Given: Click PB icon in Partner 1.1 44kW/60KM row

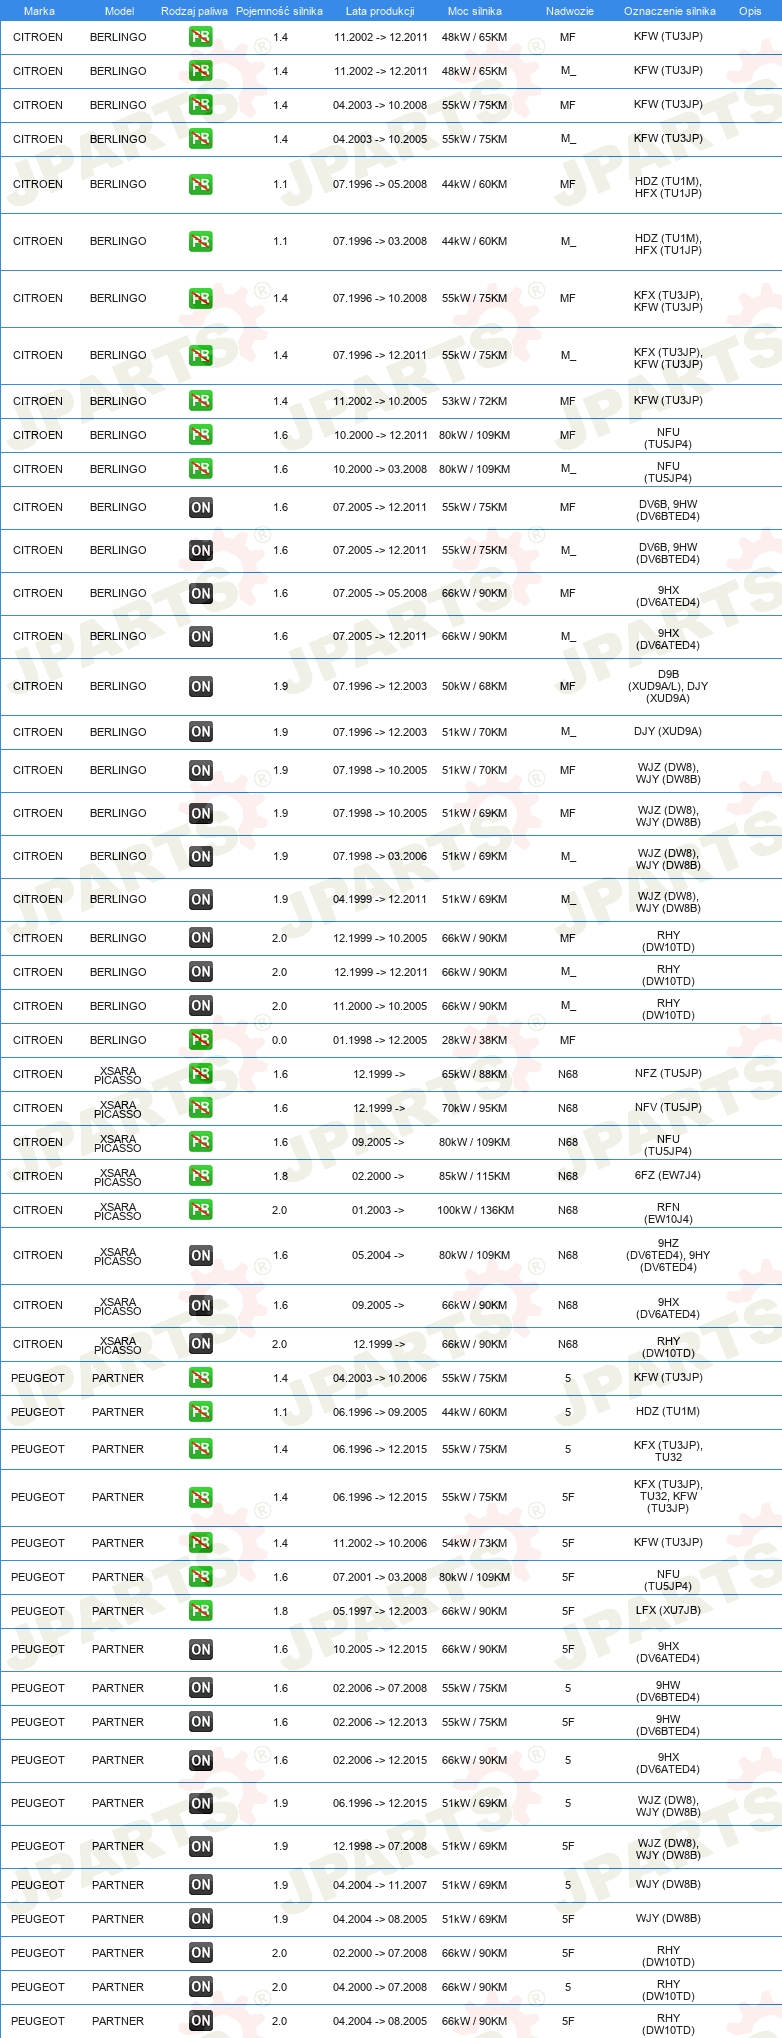Looking at the screenshot, I should [x=200, y=1412].
